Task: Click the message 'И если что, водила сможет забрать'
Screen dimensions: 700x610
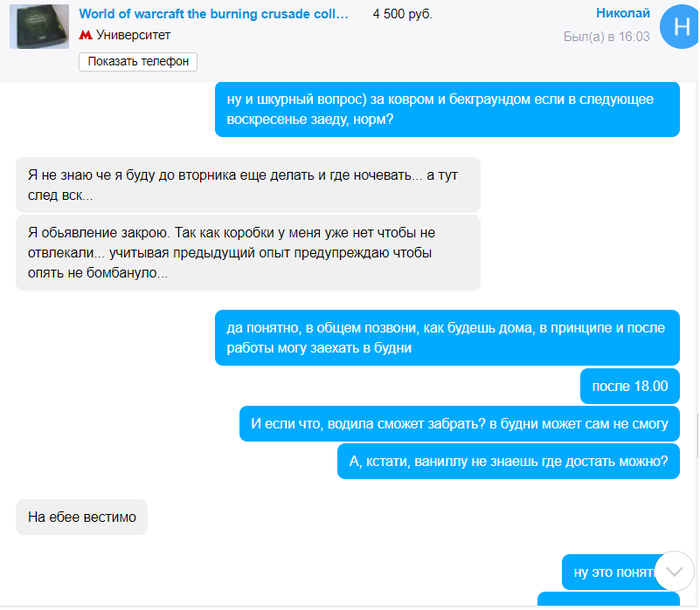Action: pyautogui.click(x=459, y=424)
